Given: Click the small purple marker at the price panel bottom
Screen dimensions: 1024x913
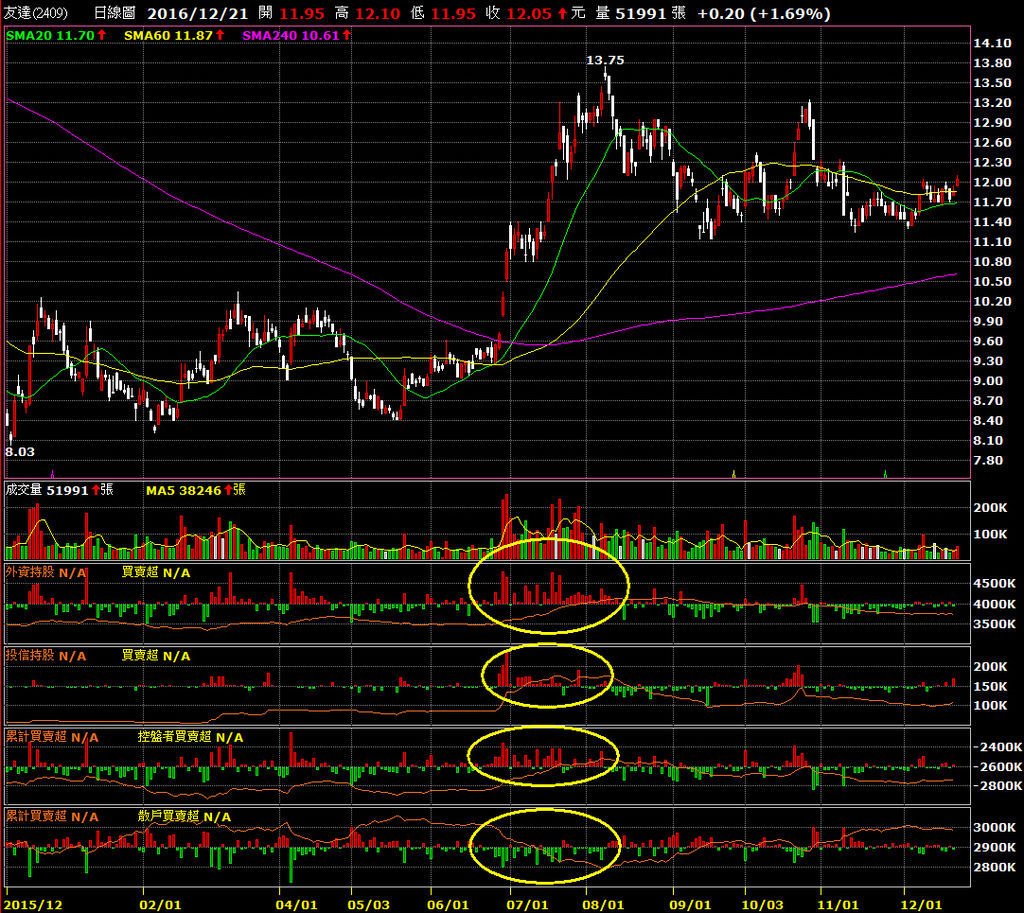Looking at the screenshot, I should [53, 473].
